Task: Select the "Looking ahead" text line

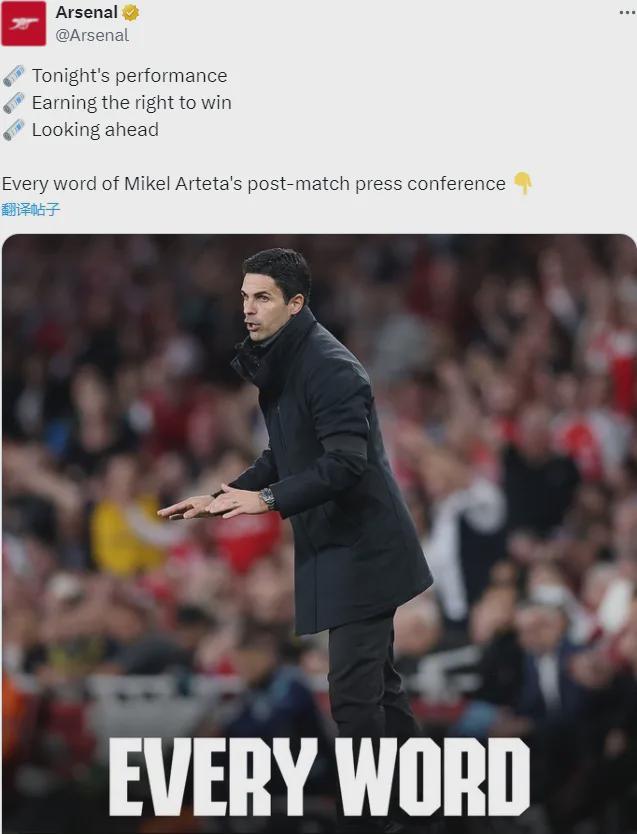Action: pos(95,130)
